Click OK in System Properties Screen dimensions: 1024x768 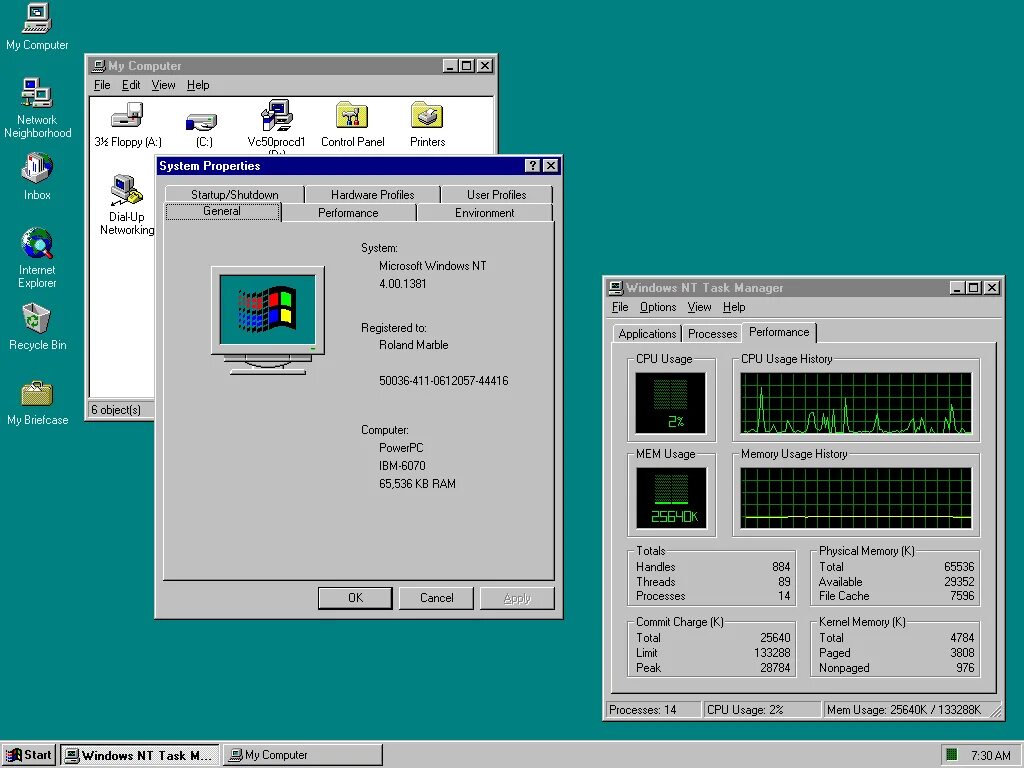click(x=355, y=598)
